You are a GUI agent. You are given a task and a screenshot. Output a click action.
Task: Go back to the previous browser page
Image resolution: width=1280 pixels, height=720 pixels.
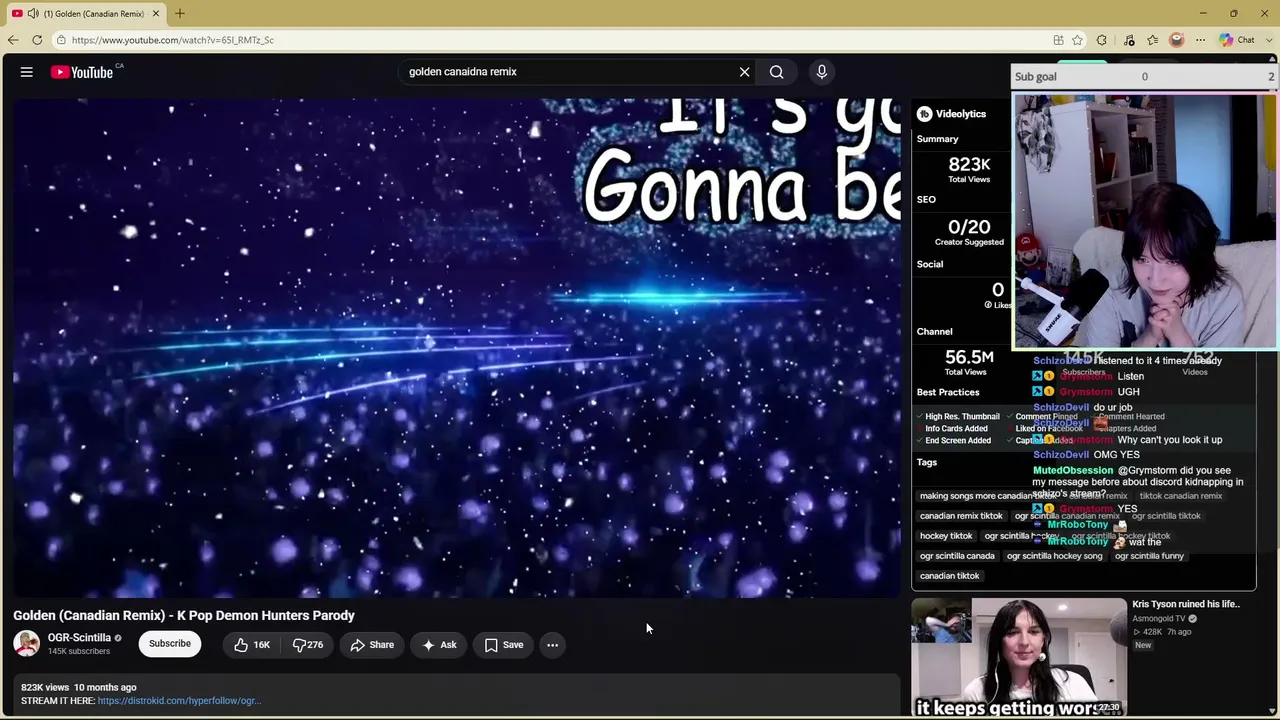[x=13, y=40]
